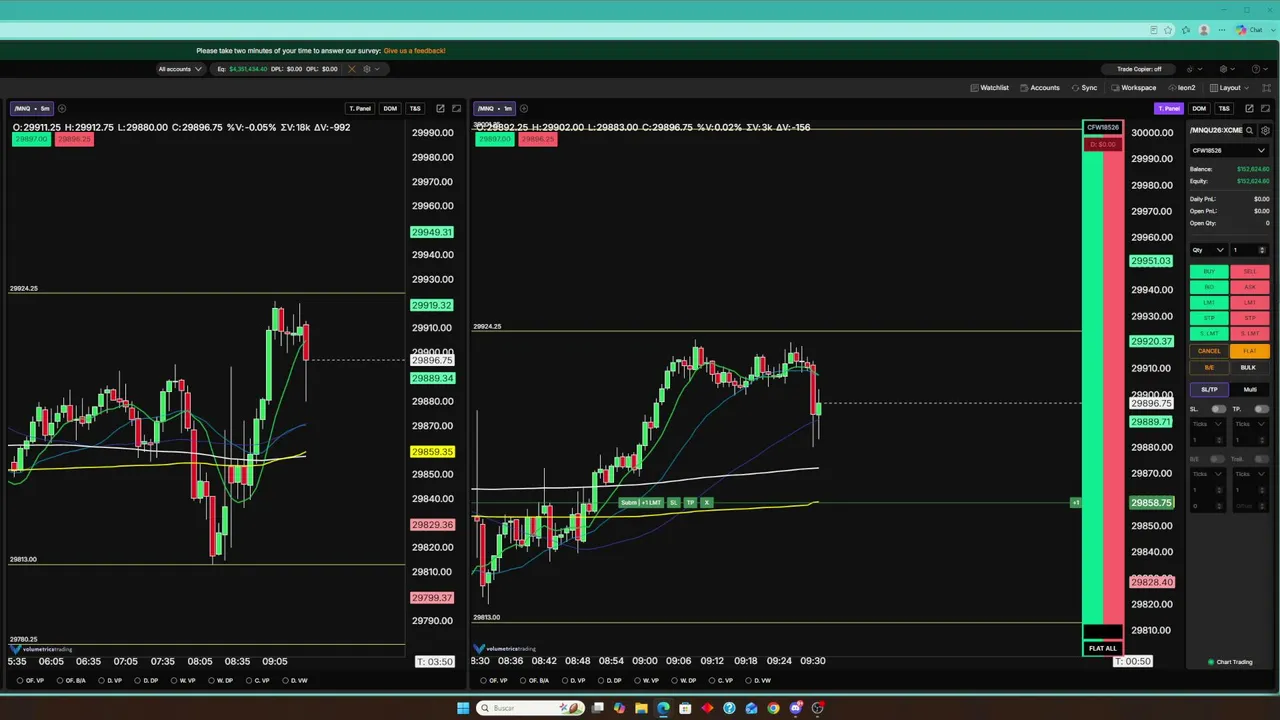Open T. Panel on the left chart
The height and width of the screenshot is (720, 1280).
360,108
